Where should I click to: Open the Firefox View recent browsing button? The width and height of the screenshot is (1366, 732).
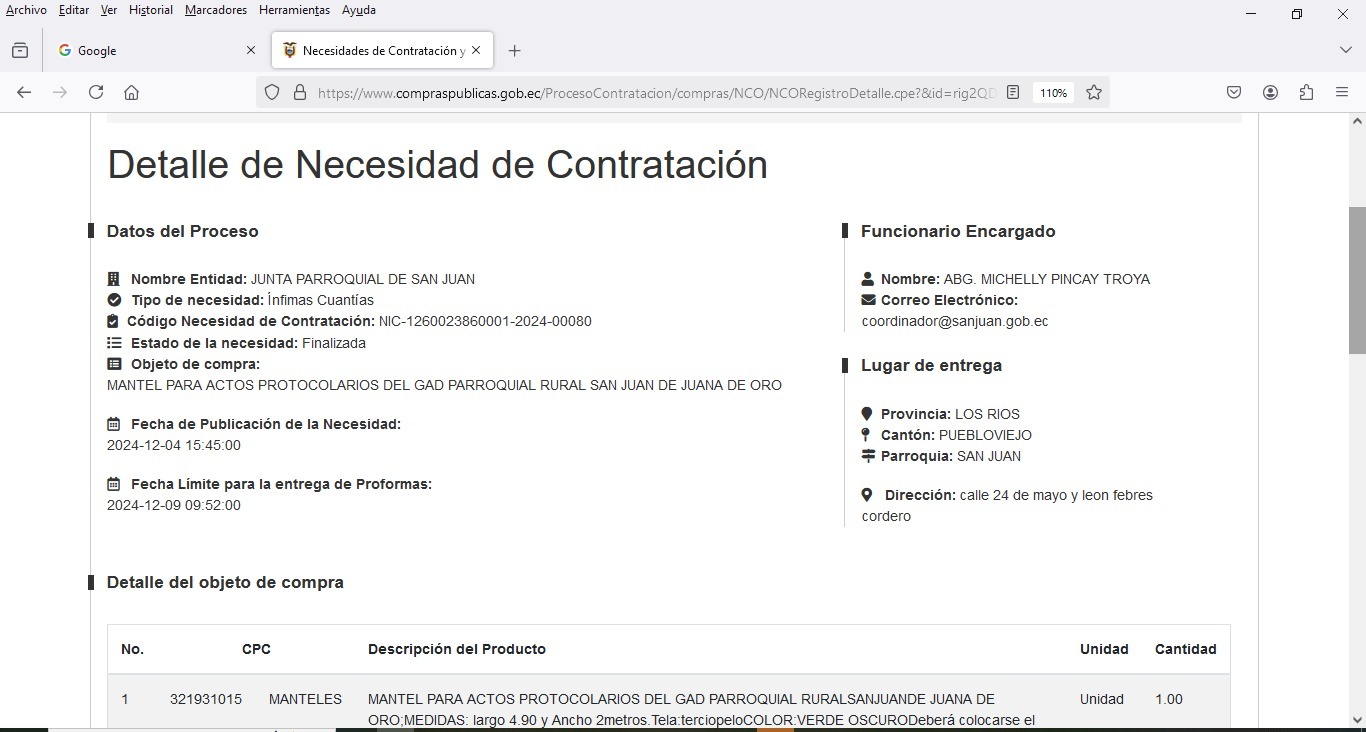click(x=20, y=50)
